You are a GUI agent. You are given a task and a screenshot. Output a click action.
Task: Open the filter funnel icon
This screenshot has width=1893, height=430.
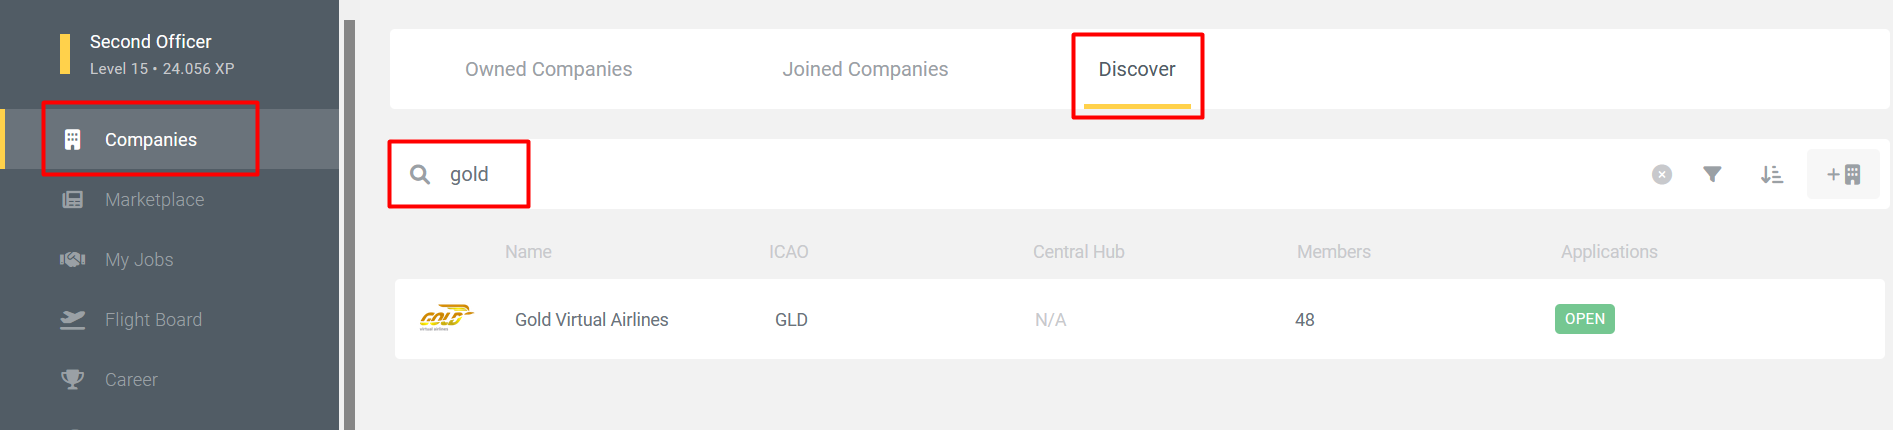pyautogui.click(x=1712, y=175)
